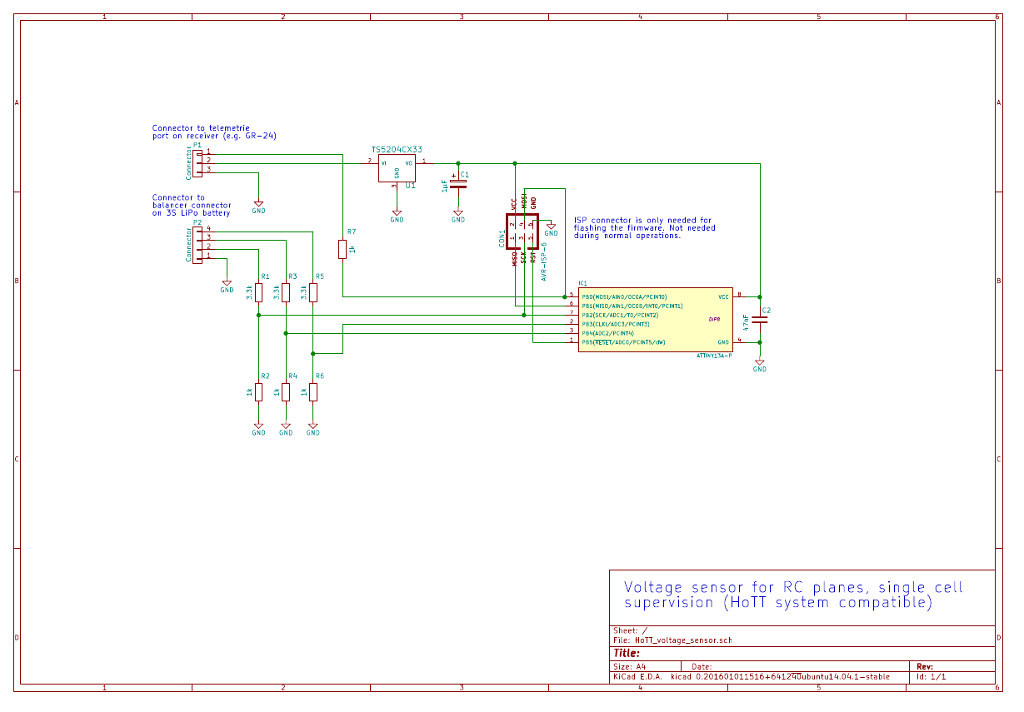
Task: Click the 'Id: 1/1' field
Action: coord(931,677)
